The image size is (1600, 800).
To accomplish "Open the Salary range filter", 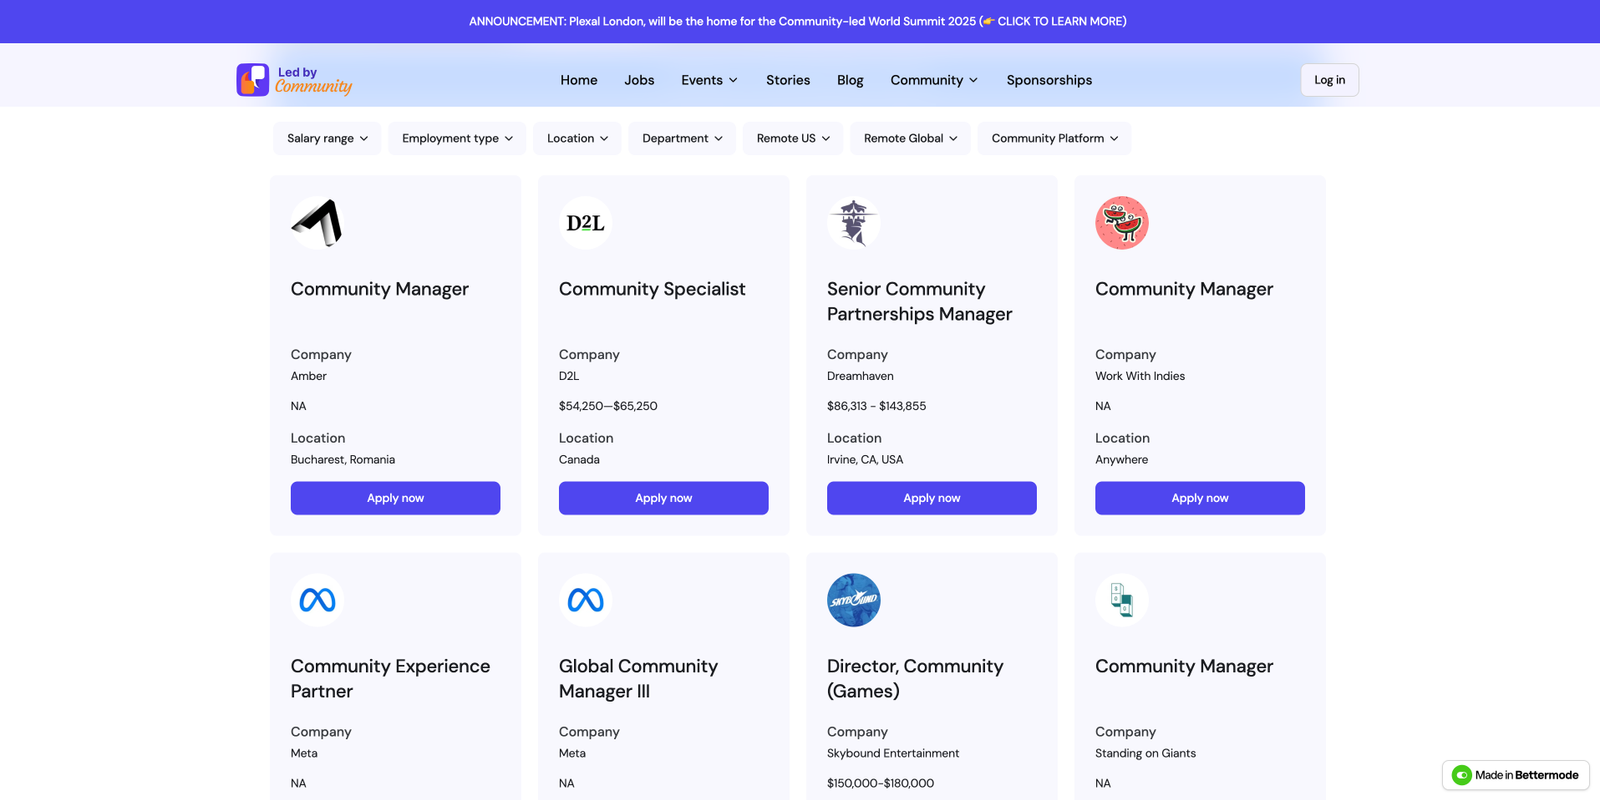I will [327, 138].
